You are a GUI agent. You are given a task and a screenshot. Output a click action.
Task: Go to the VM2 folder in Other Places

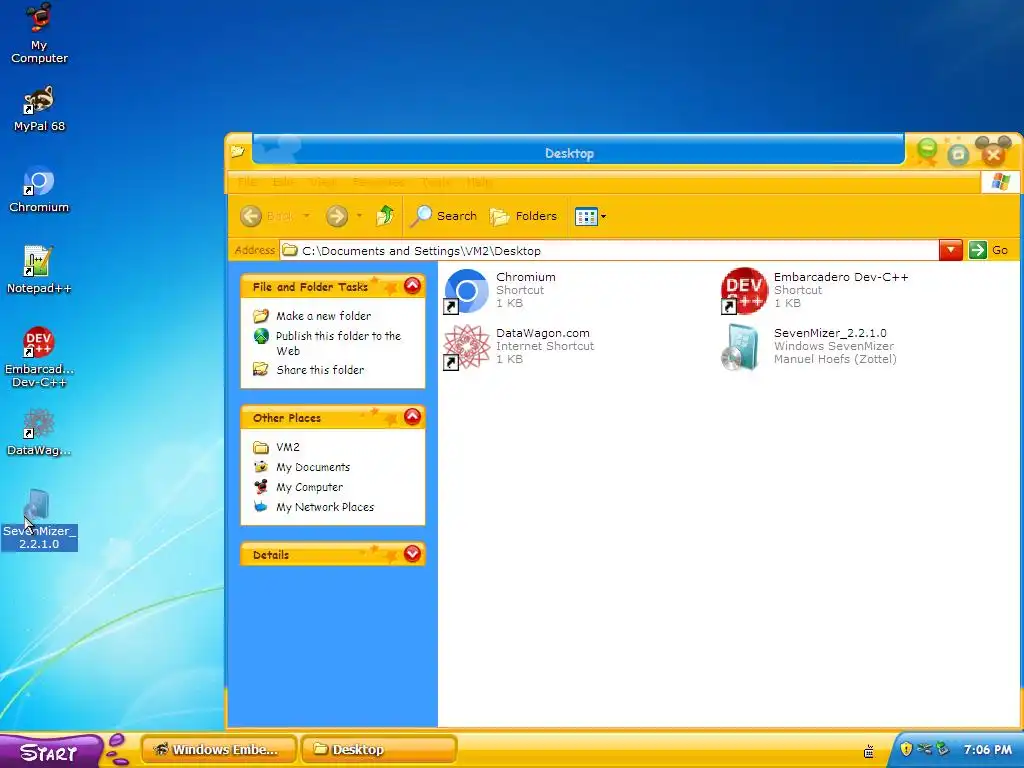(x=287, y=447)
